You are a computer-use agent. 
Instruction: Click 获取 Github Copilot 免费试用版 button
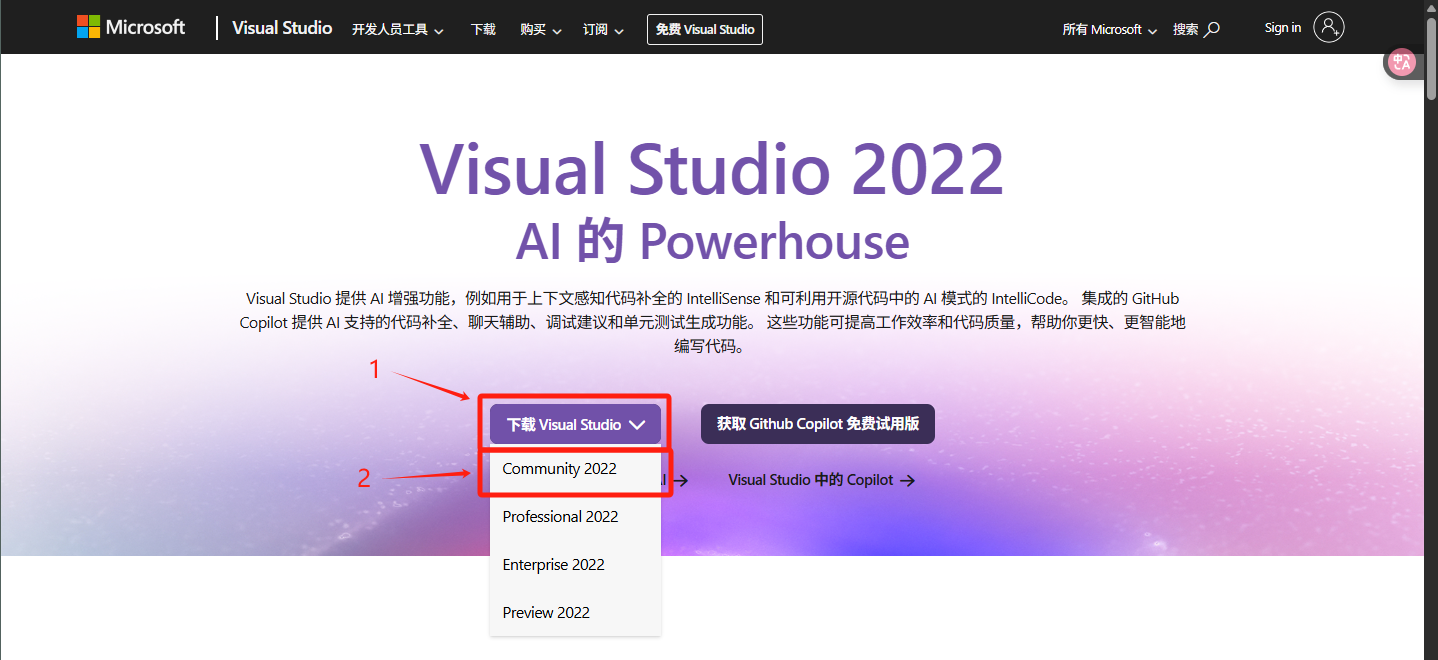(x=817, y=423)
